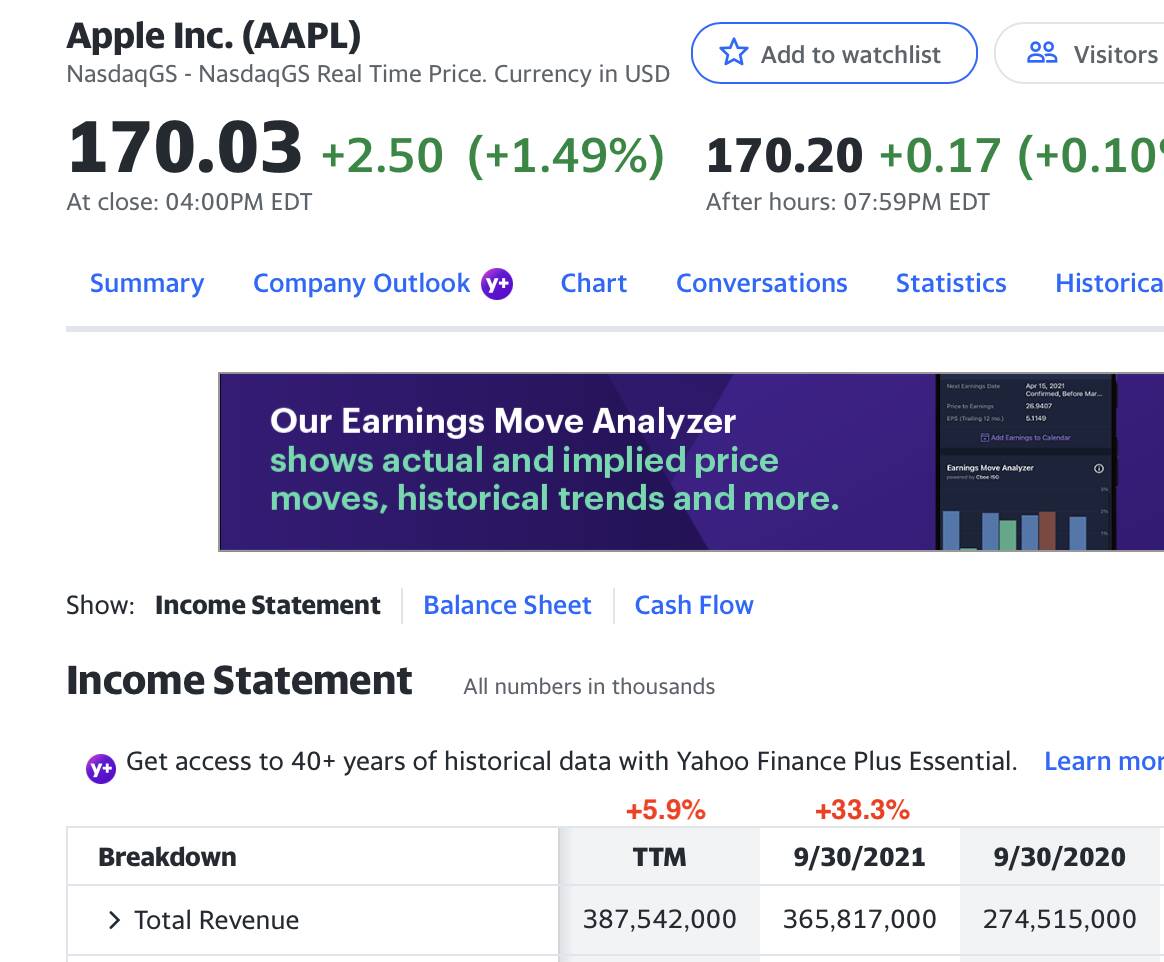Show the Balance Sheet
1164x962 pixels.
click(507, 606)
